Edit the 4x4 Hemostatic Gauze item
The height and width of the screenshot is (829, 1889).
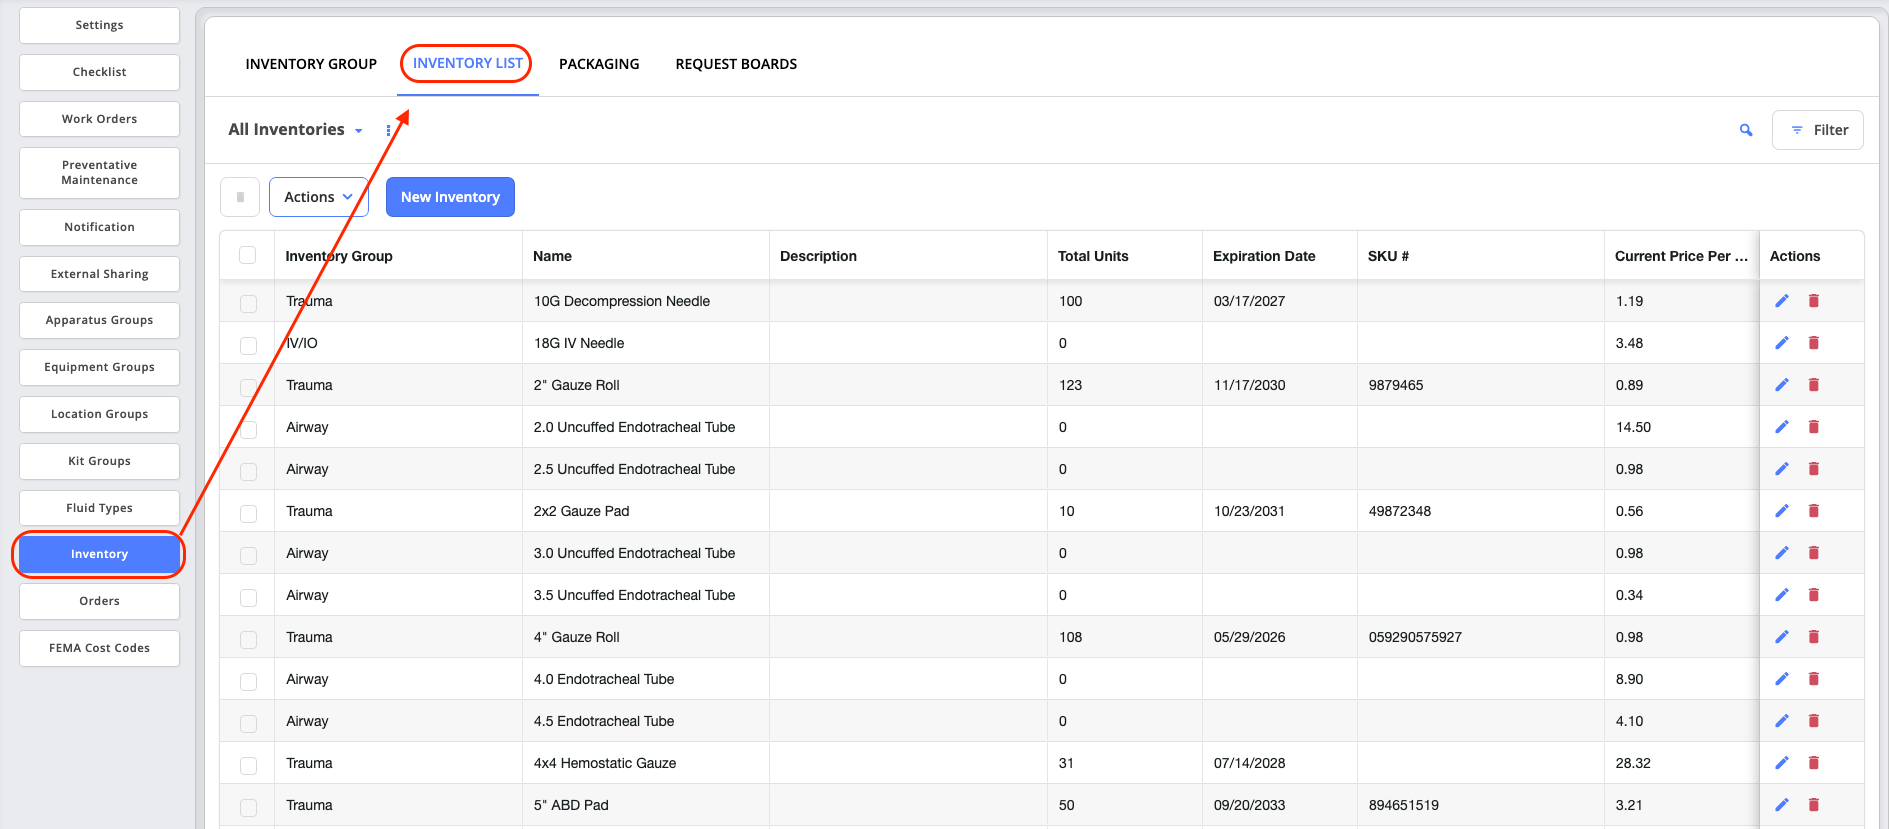click(x=1782, y=763)
